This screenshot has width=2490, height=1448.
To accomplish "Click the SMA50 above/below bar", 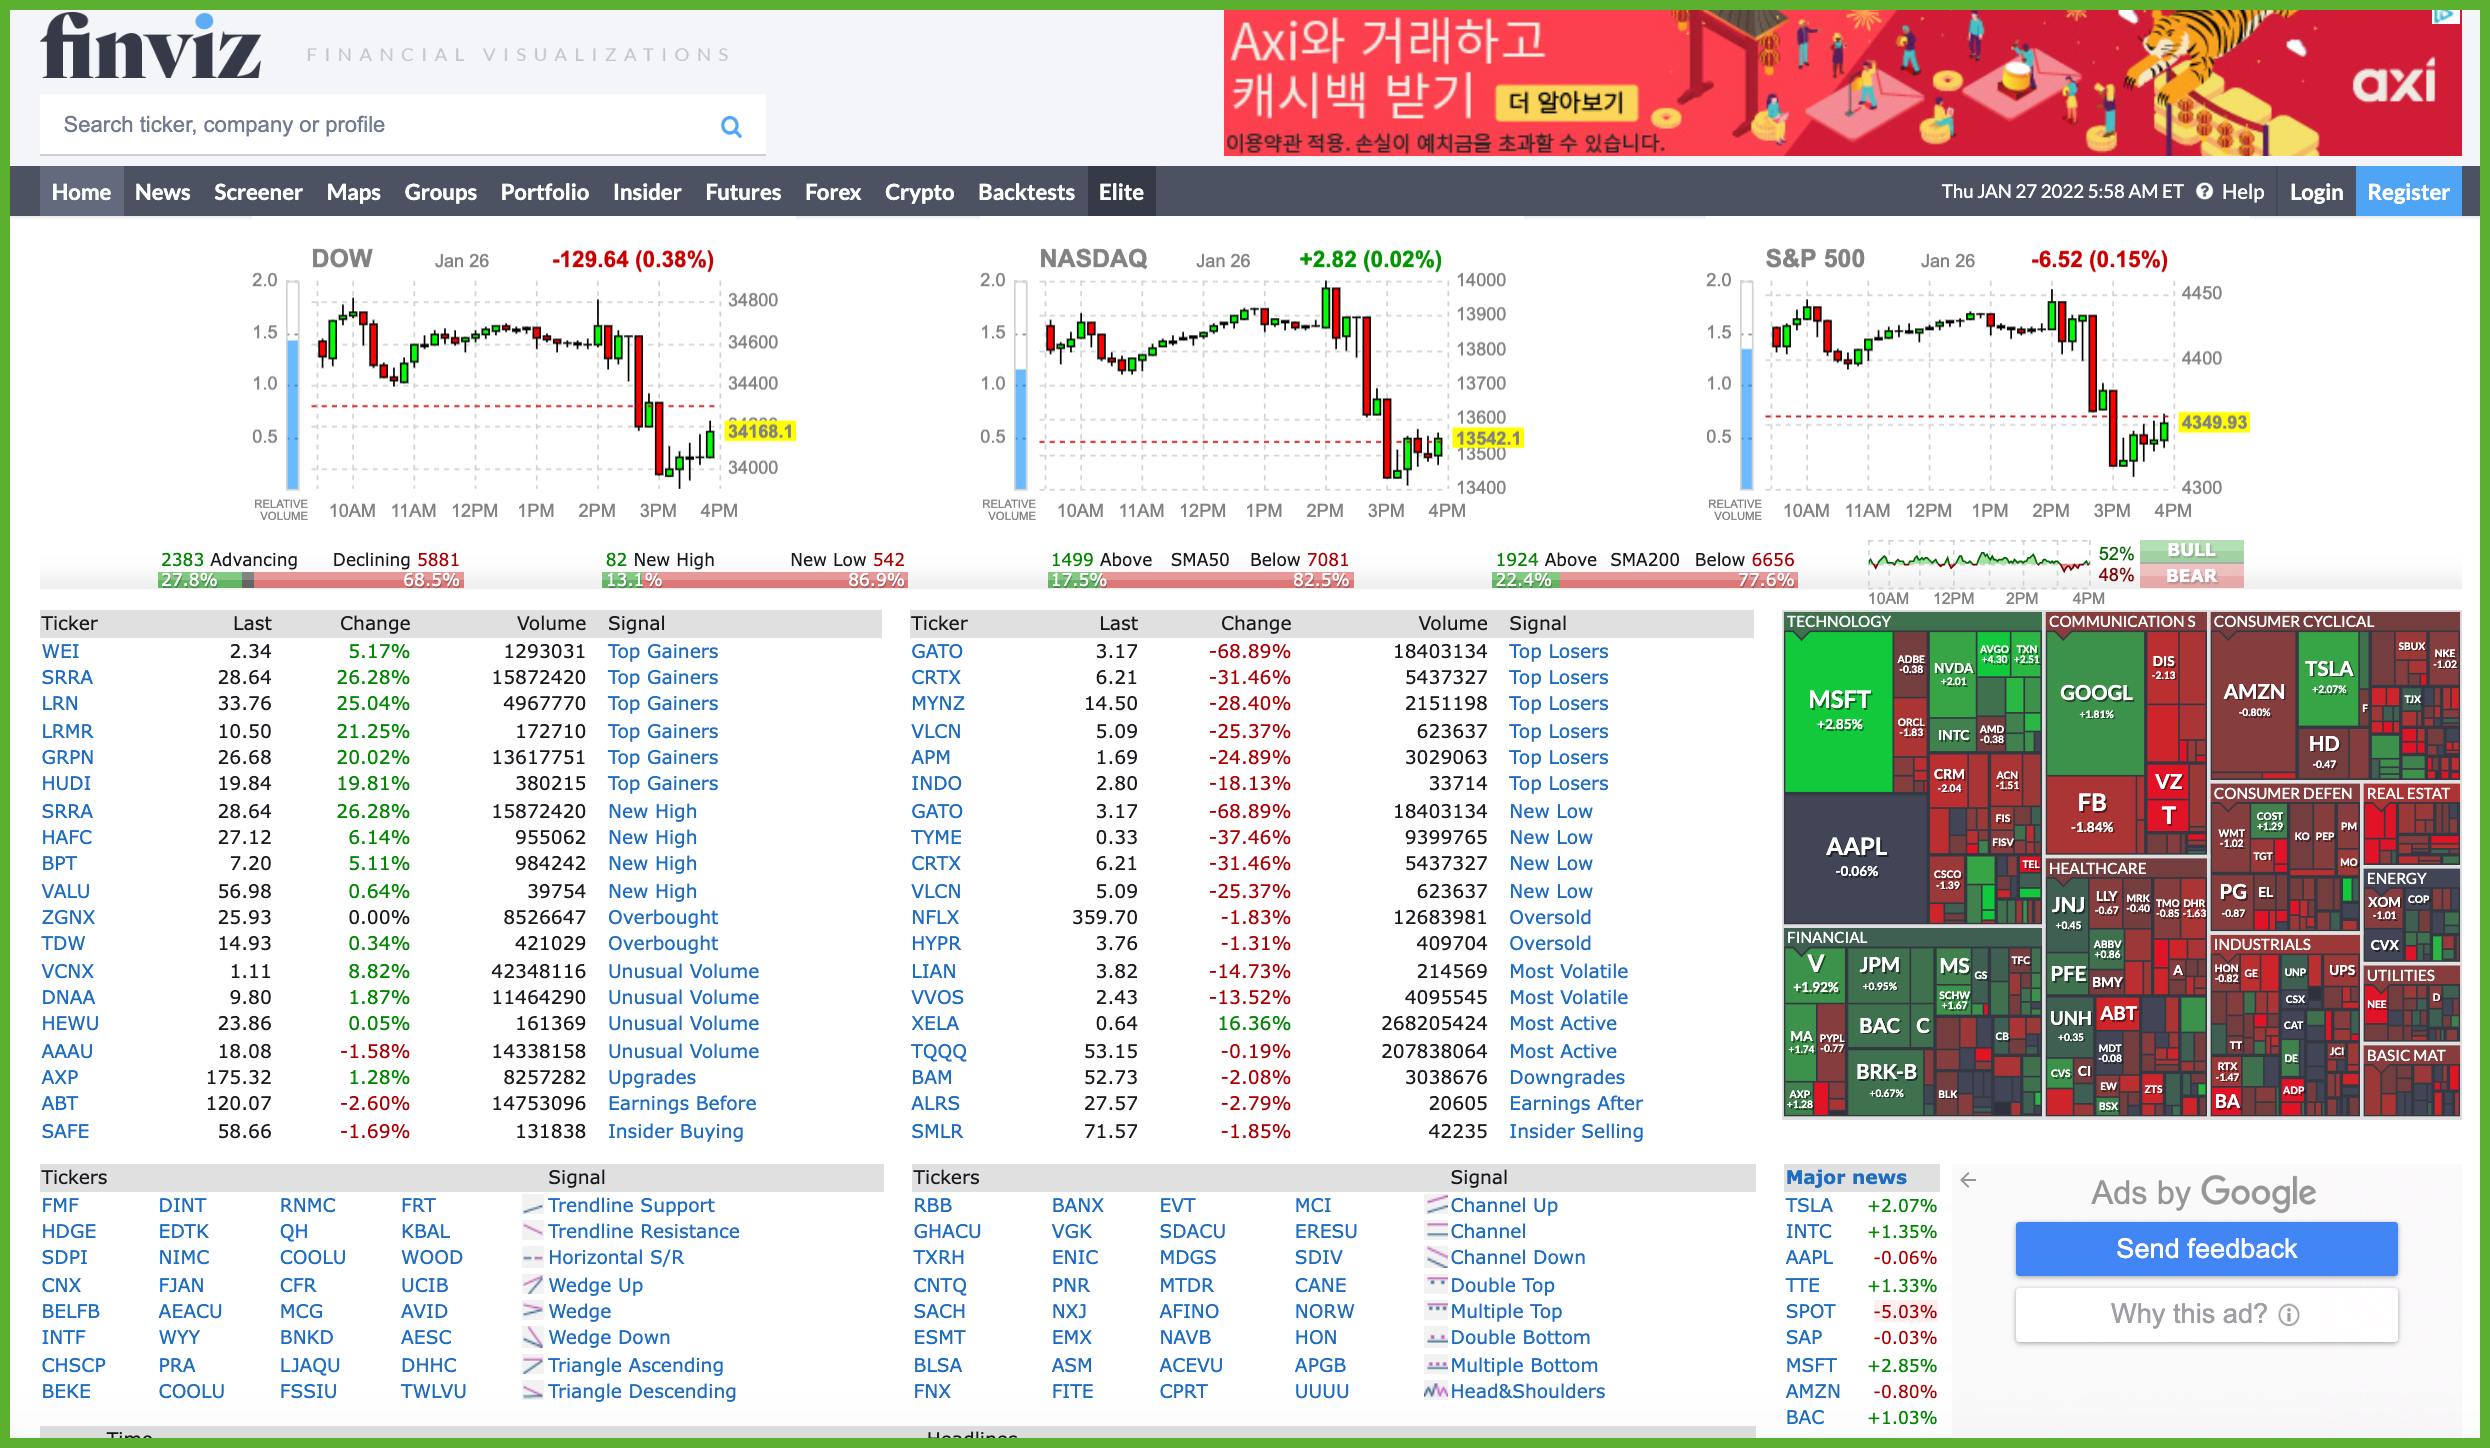I will point(1200,580).
